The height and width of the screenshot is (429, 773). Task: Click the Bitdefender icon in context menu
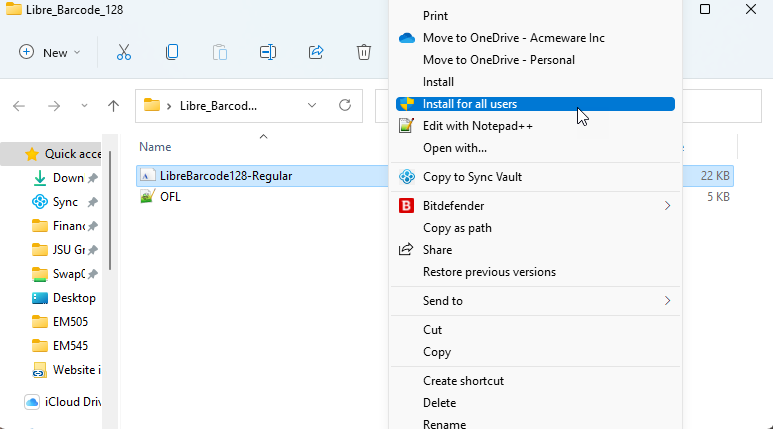pos(406,206)
